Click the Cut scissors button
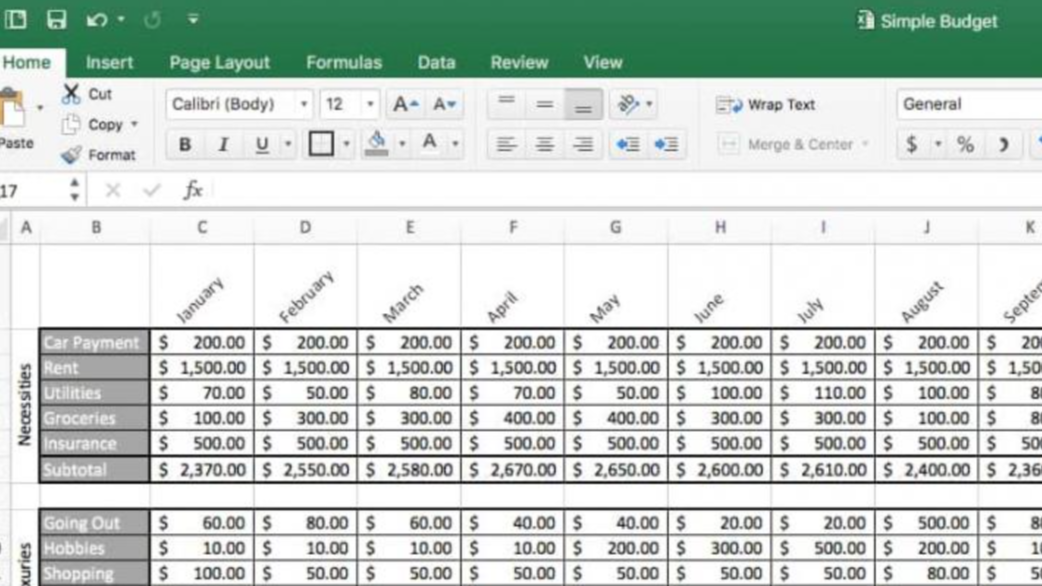The image size is (1042, 586). [x=86, y=94]
